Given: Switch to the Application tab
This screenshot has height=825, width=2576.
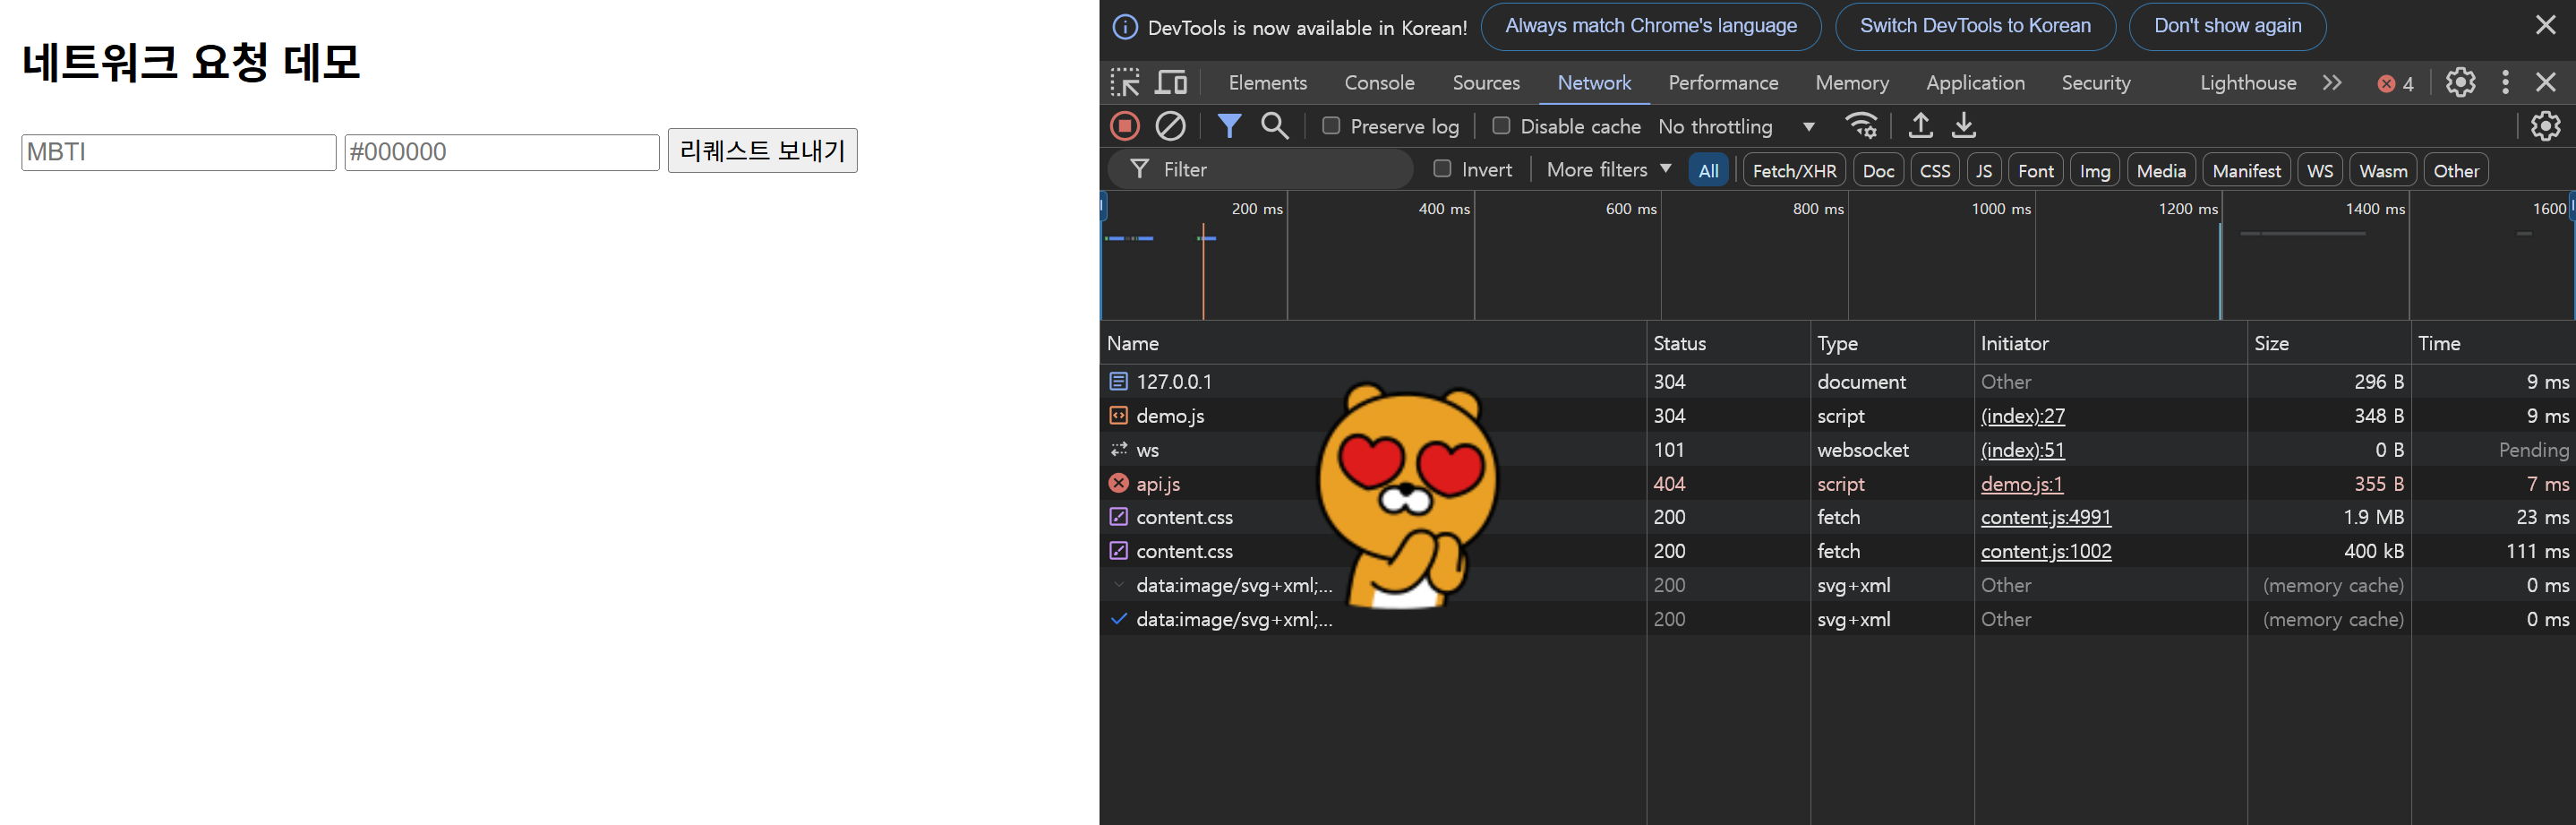Looking at the screenshot, I should tap(1975, 82).
